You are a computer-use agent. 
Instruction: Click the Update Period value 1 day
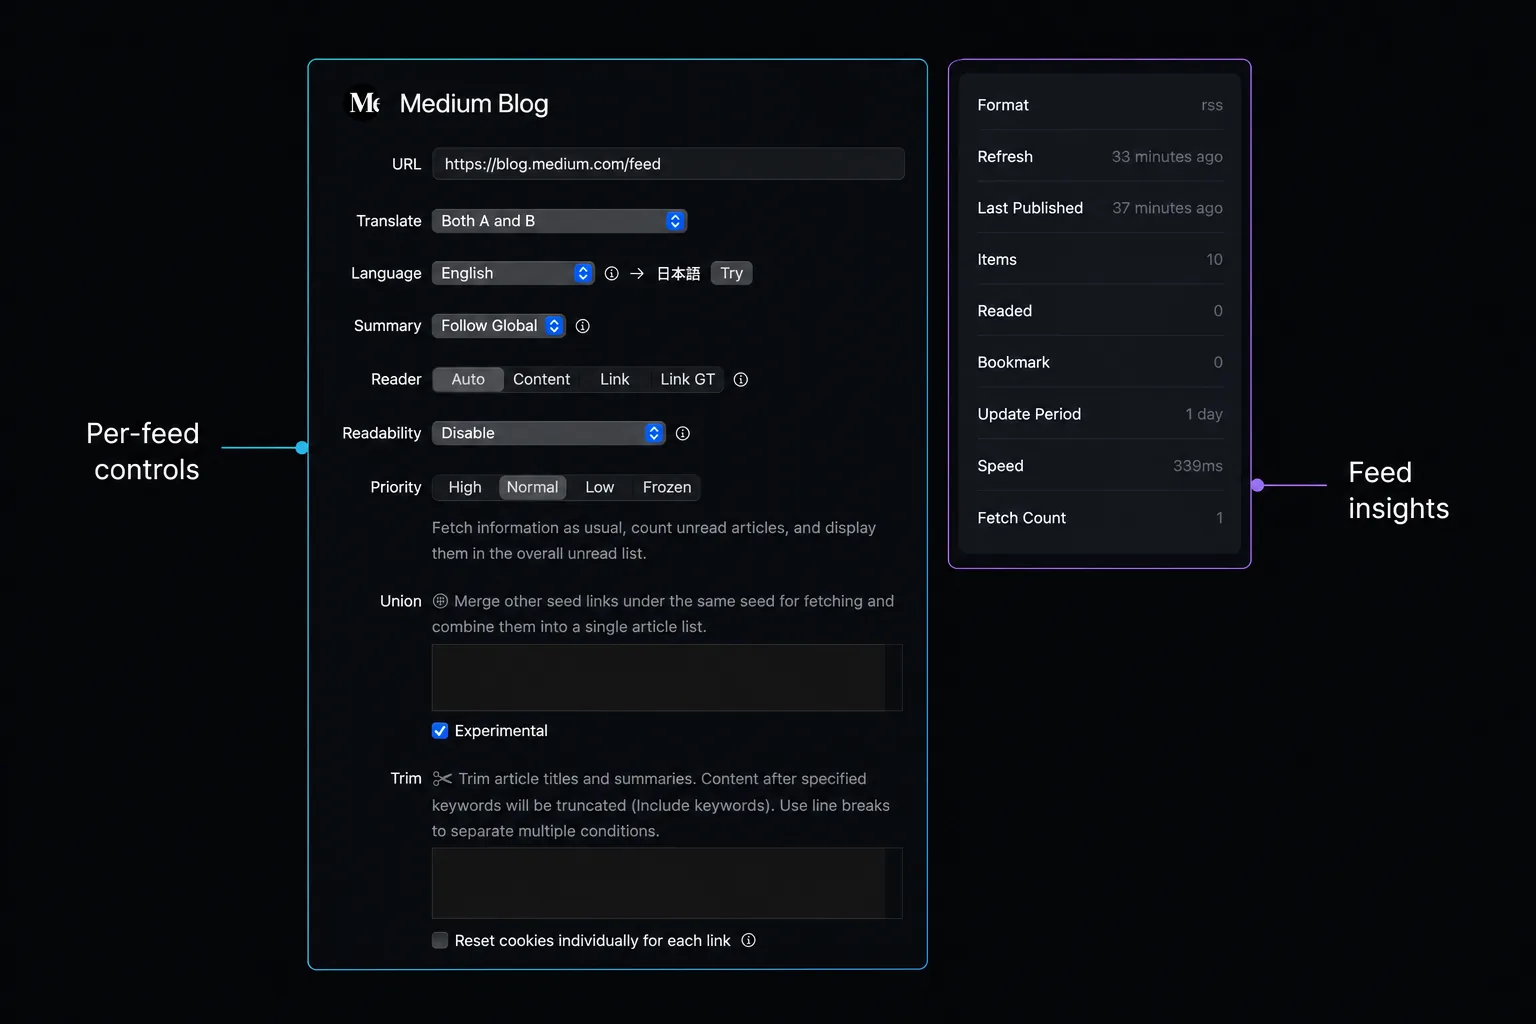click(1204, 414)
